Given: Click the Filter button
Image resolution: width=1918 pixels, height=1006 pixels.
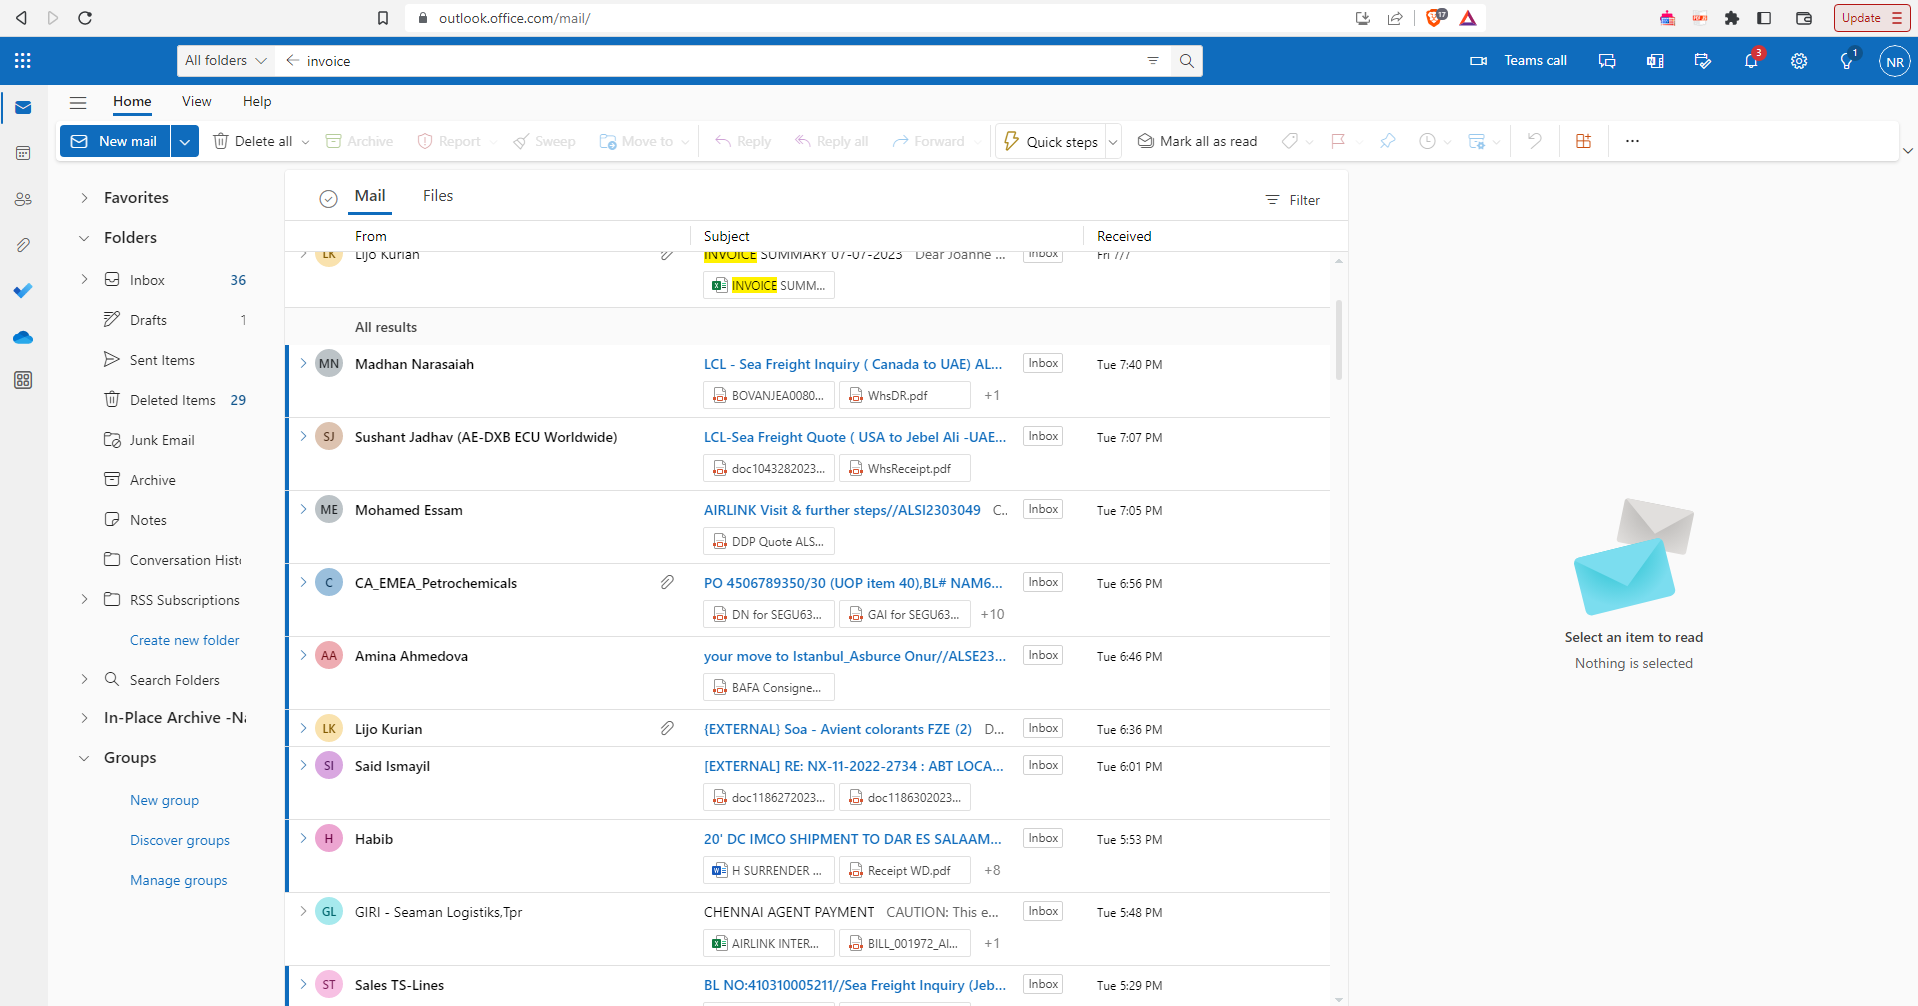Looking at the screenshot, I should (1293, 200).
